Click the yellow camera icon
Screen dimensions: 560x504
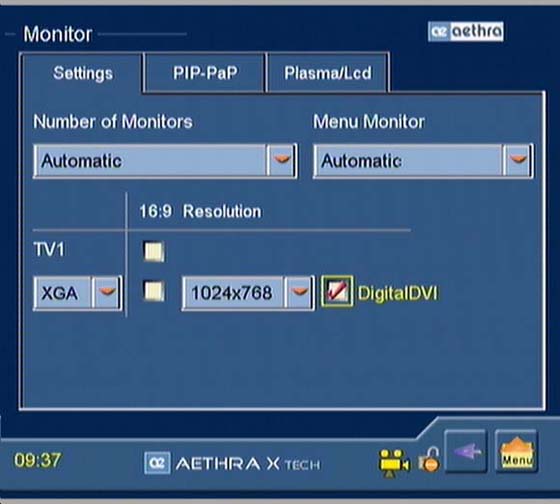[394, 463]
